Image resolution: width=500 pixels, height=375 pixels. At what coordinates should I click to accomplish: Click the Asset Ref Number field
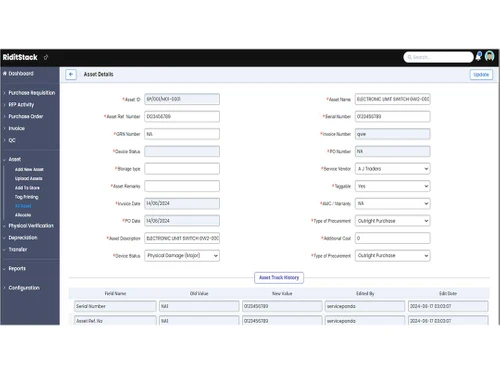pos(182,116)
